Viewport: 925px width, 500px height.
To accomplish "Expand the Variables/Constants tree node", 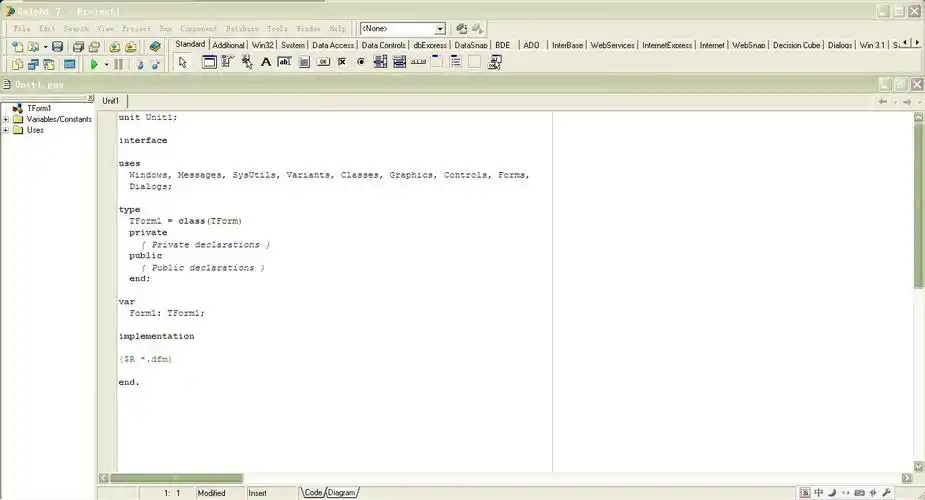I will point(6,119).
